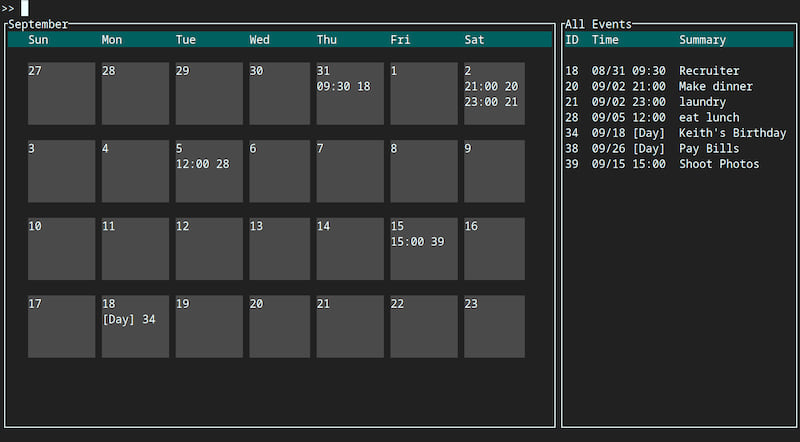
Task: Select the Shoot Photos event row
Action: tap(679, 164)
